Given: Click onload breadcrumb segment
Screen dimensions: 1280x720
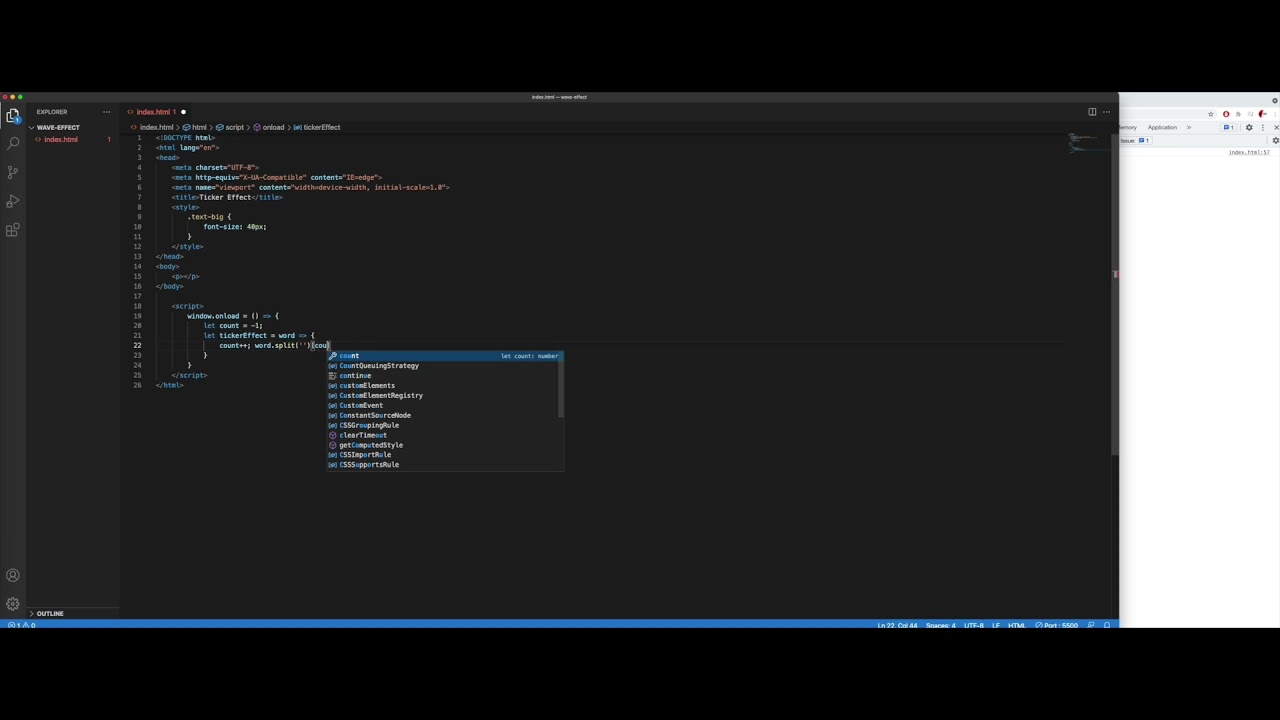Looking at the screenshot, I should (269, 127).
